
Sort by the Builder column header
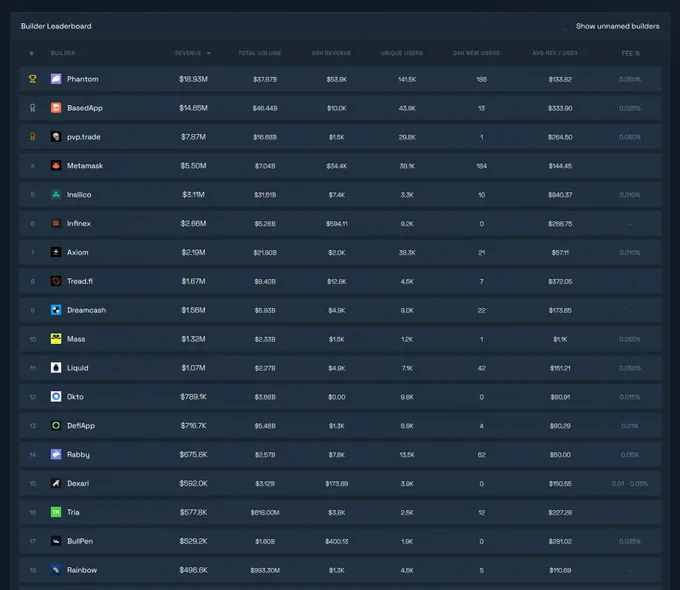(x=67, y=53)
